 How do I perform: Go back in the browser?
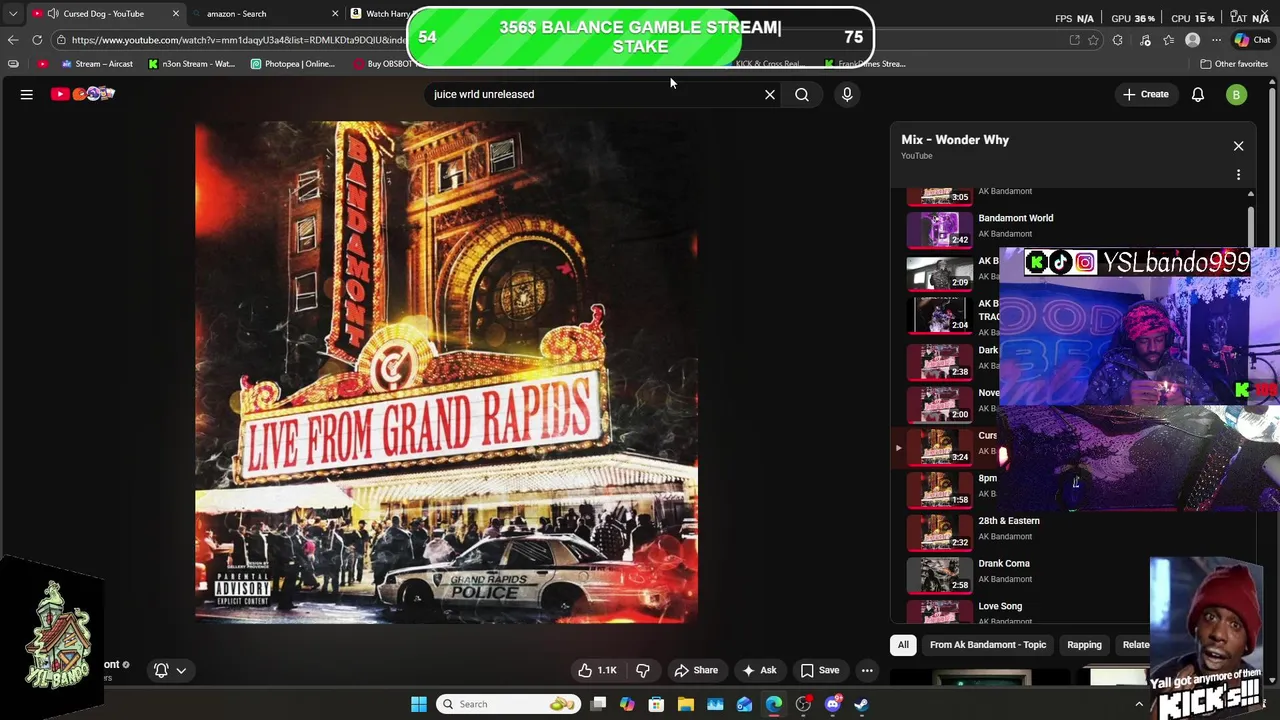(12, 40)
